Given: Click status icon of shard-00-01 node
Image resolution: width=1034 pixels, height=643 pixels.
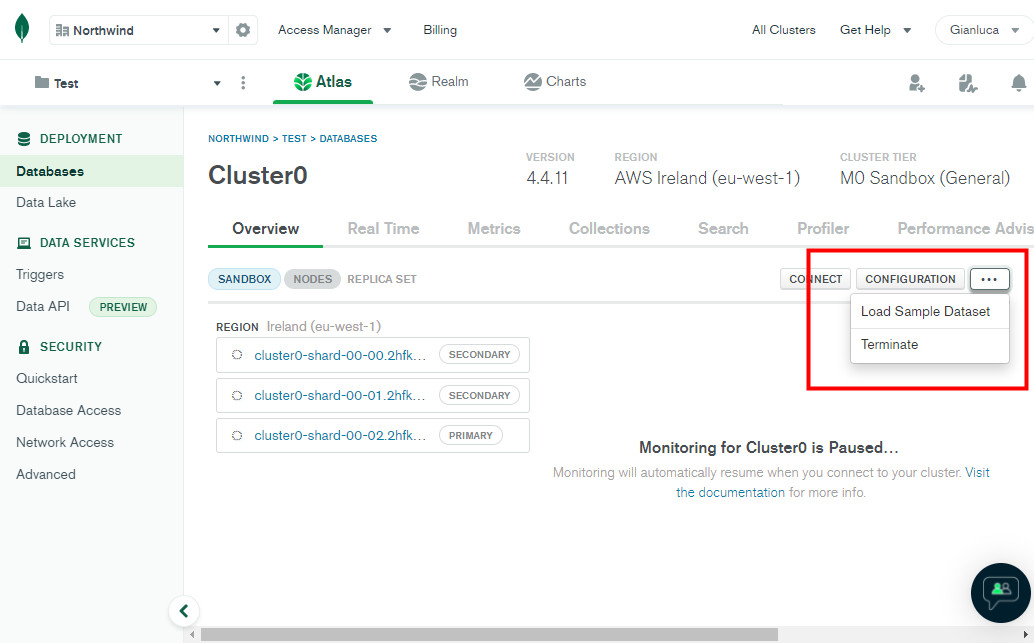Looking at the screenshot, I should pyautogui.click(x=237, y=396).
